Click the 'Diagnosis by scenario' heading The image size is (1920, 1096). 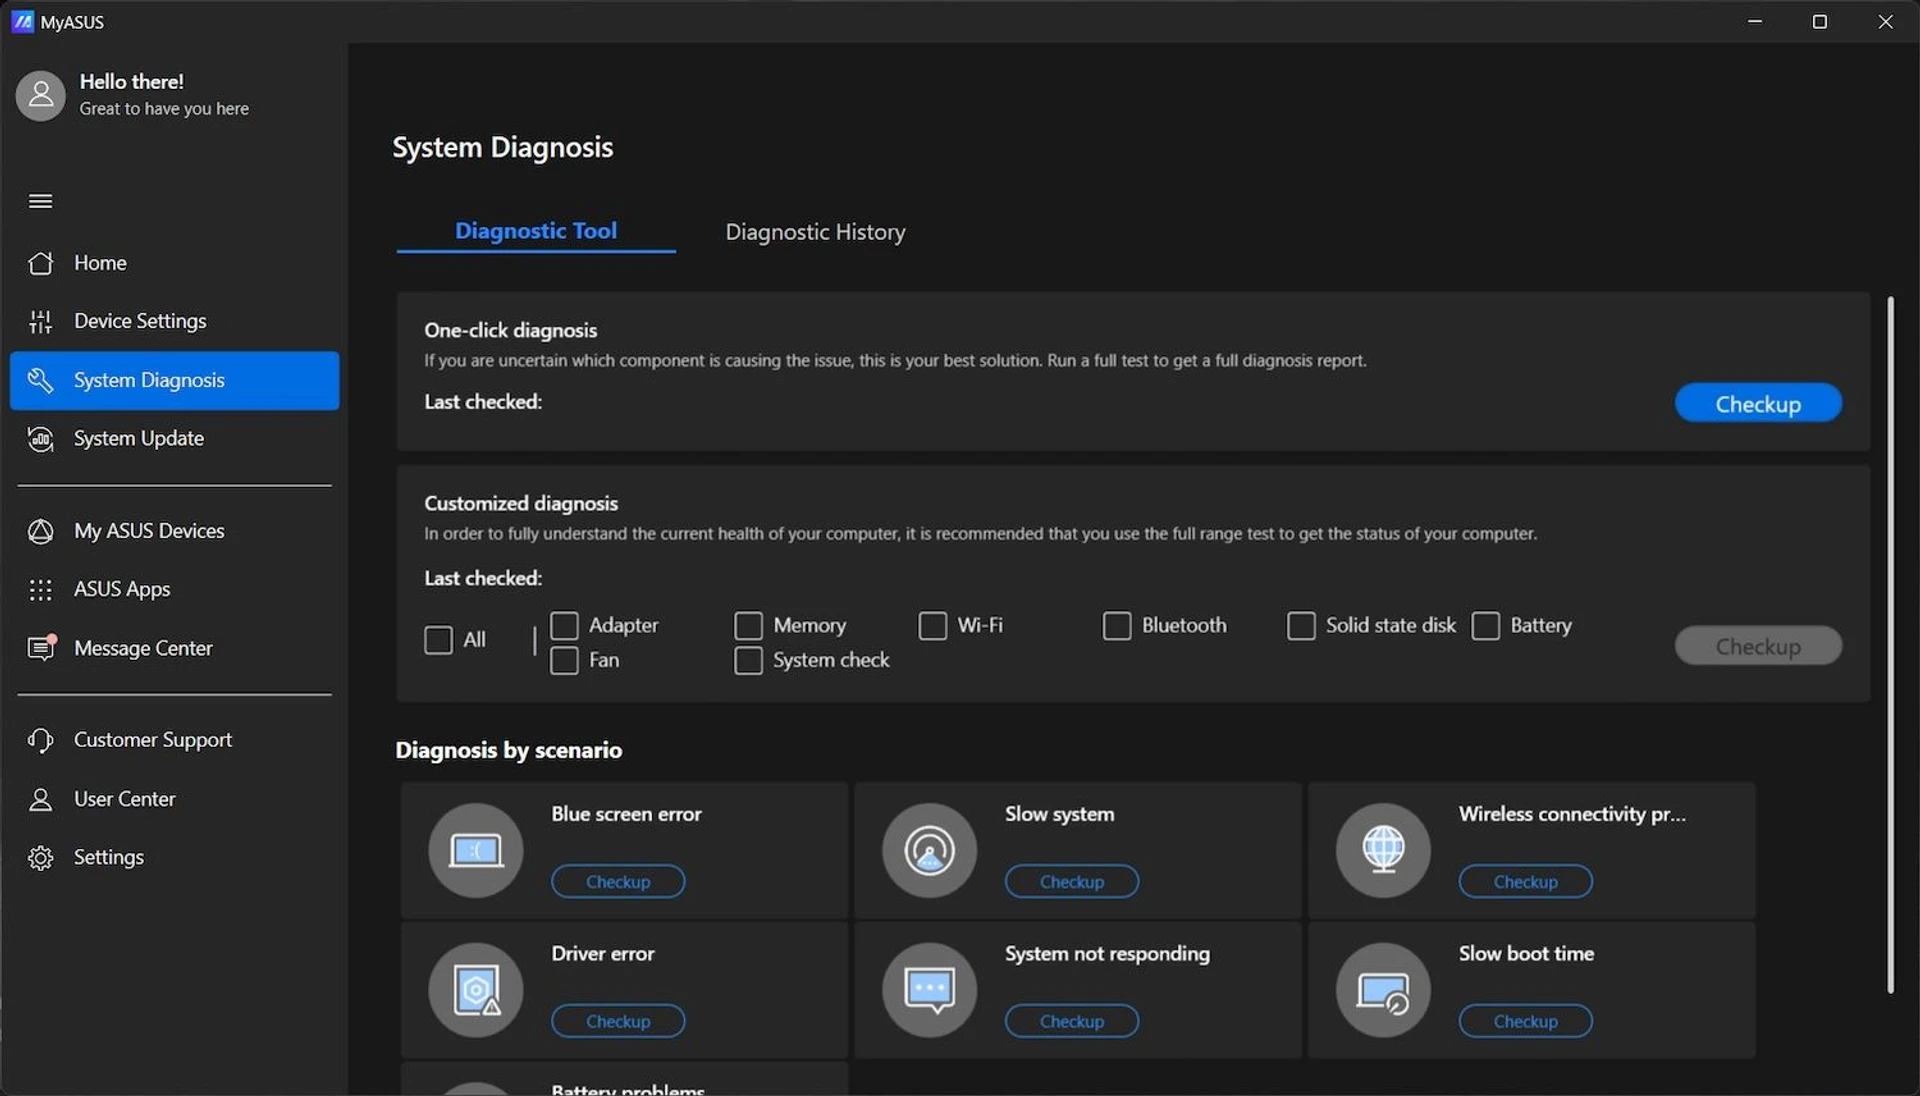coord(509,750)
